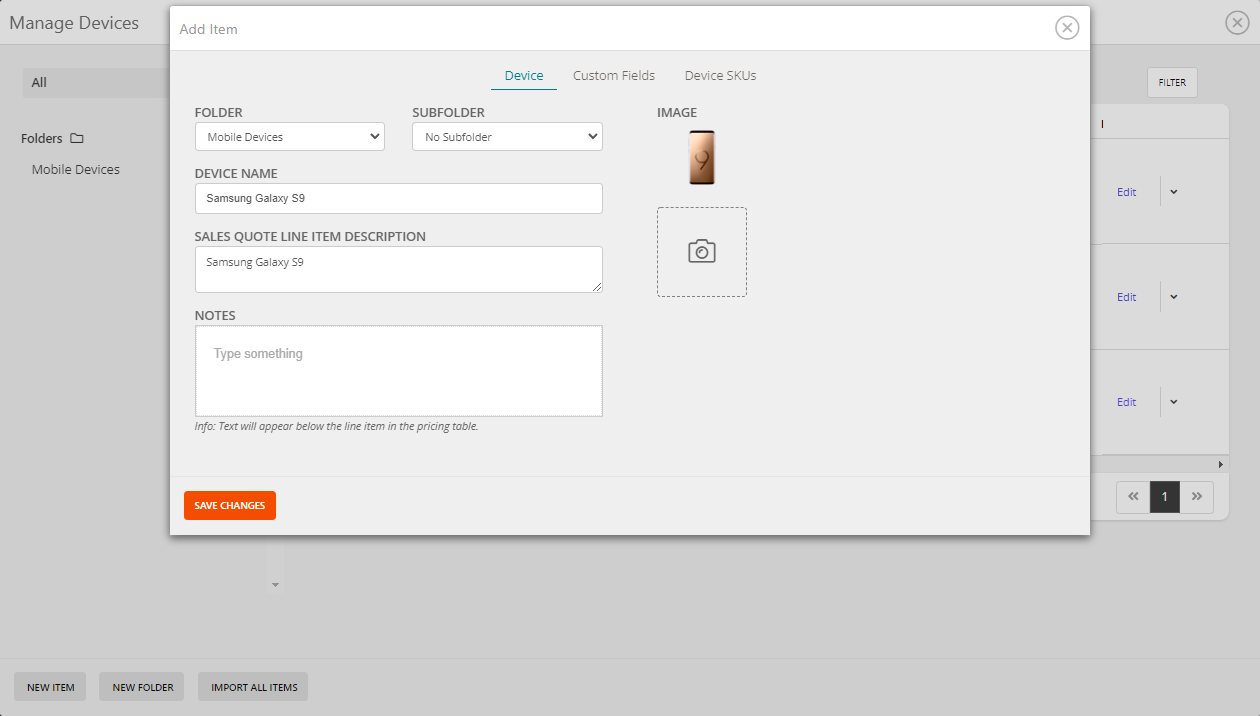Click the SAVE CHANGES button
This screenshot has height=716, width=1260.
point(229,505)
